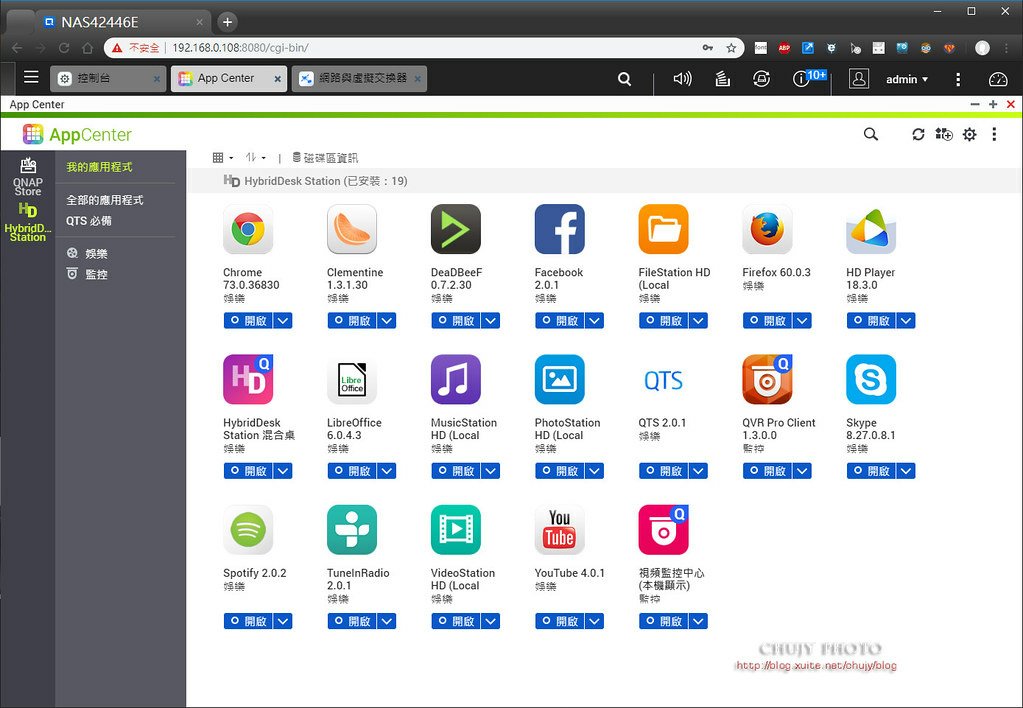Expand the Facebook open button dropdown

click(x=594, y=320)
